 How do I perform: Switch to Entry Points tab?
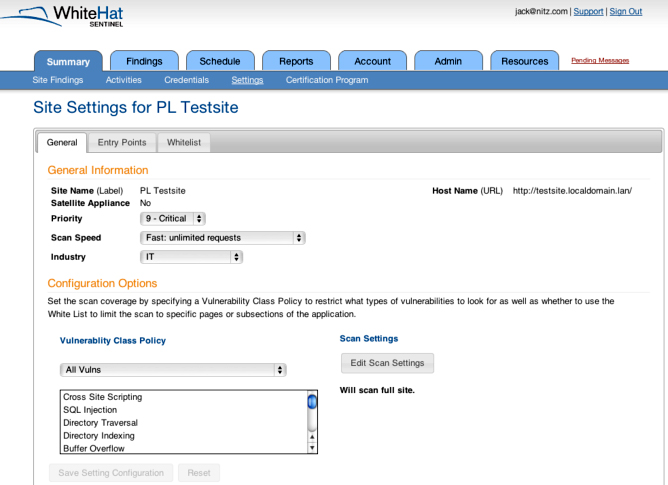tap(122, 142)
